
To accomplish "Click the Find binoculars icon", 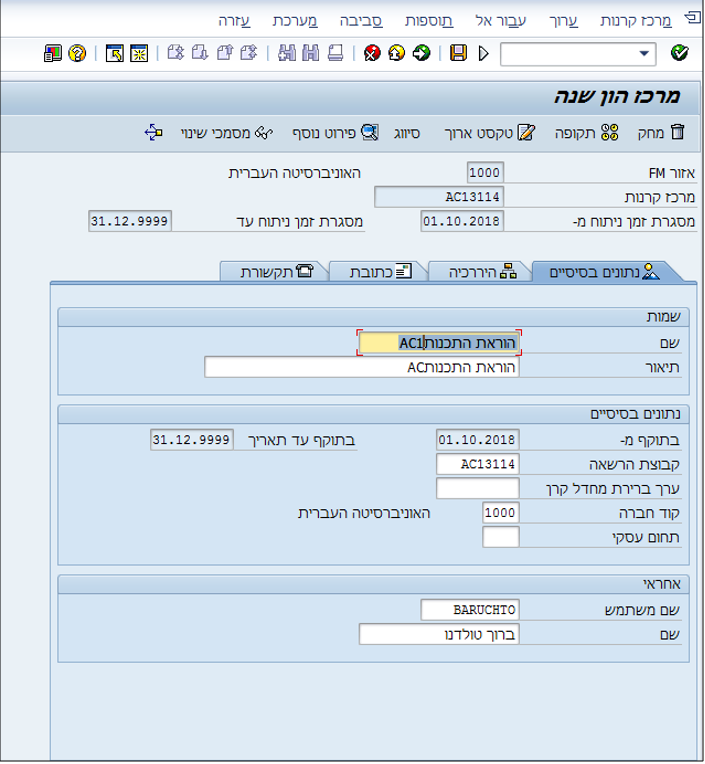I will coord(310,53).
